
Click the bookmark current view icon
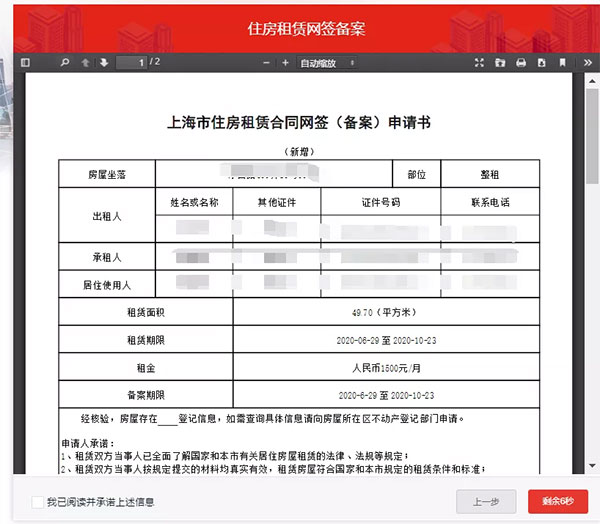click(x=562, y=63)
